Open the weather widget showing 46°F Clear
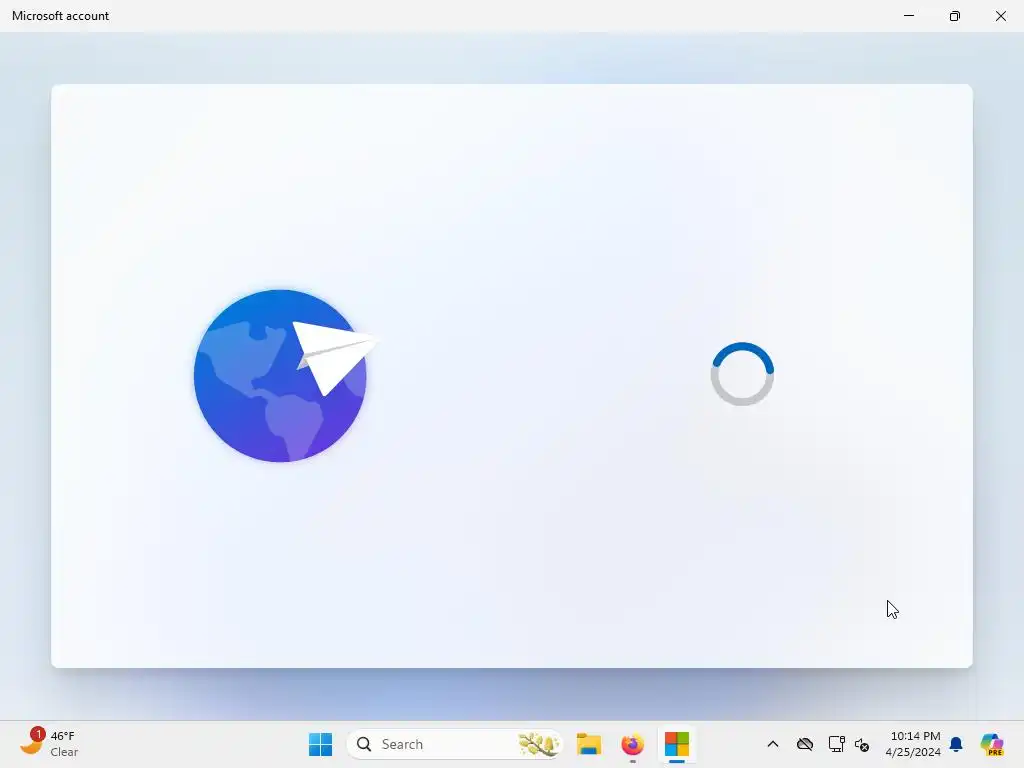1024x768 pixels. pyautogui.click(x=49, y=744)
